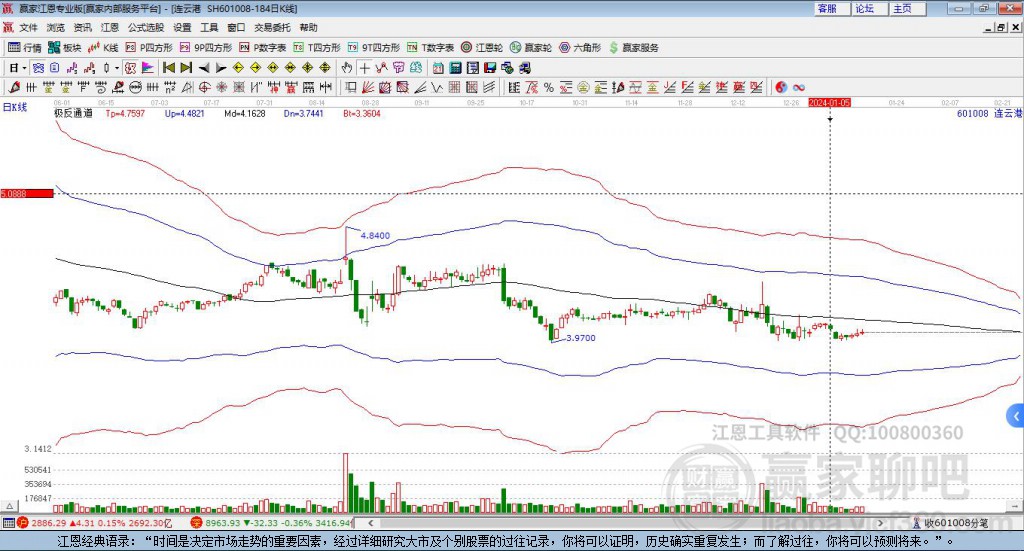Image resolution: width=1024 pixels, height=551 pixels.
Task: Open the P四方形 tool
Action: [149, 48]
